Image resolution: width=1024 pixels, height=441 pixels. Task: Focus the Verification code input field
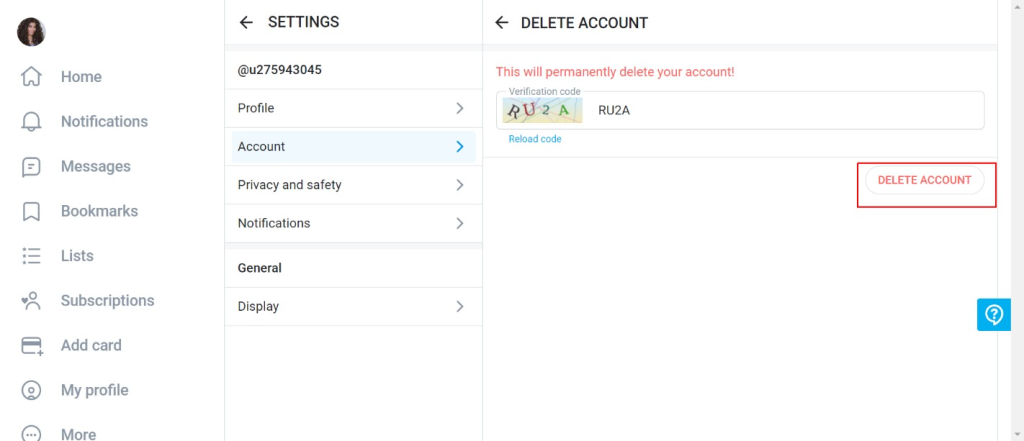(740, 110)
